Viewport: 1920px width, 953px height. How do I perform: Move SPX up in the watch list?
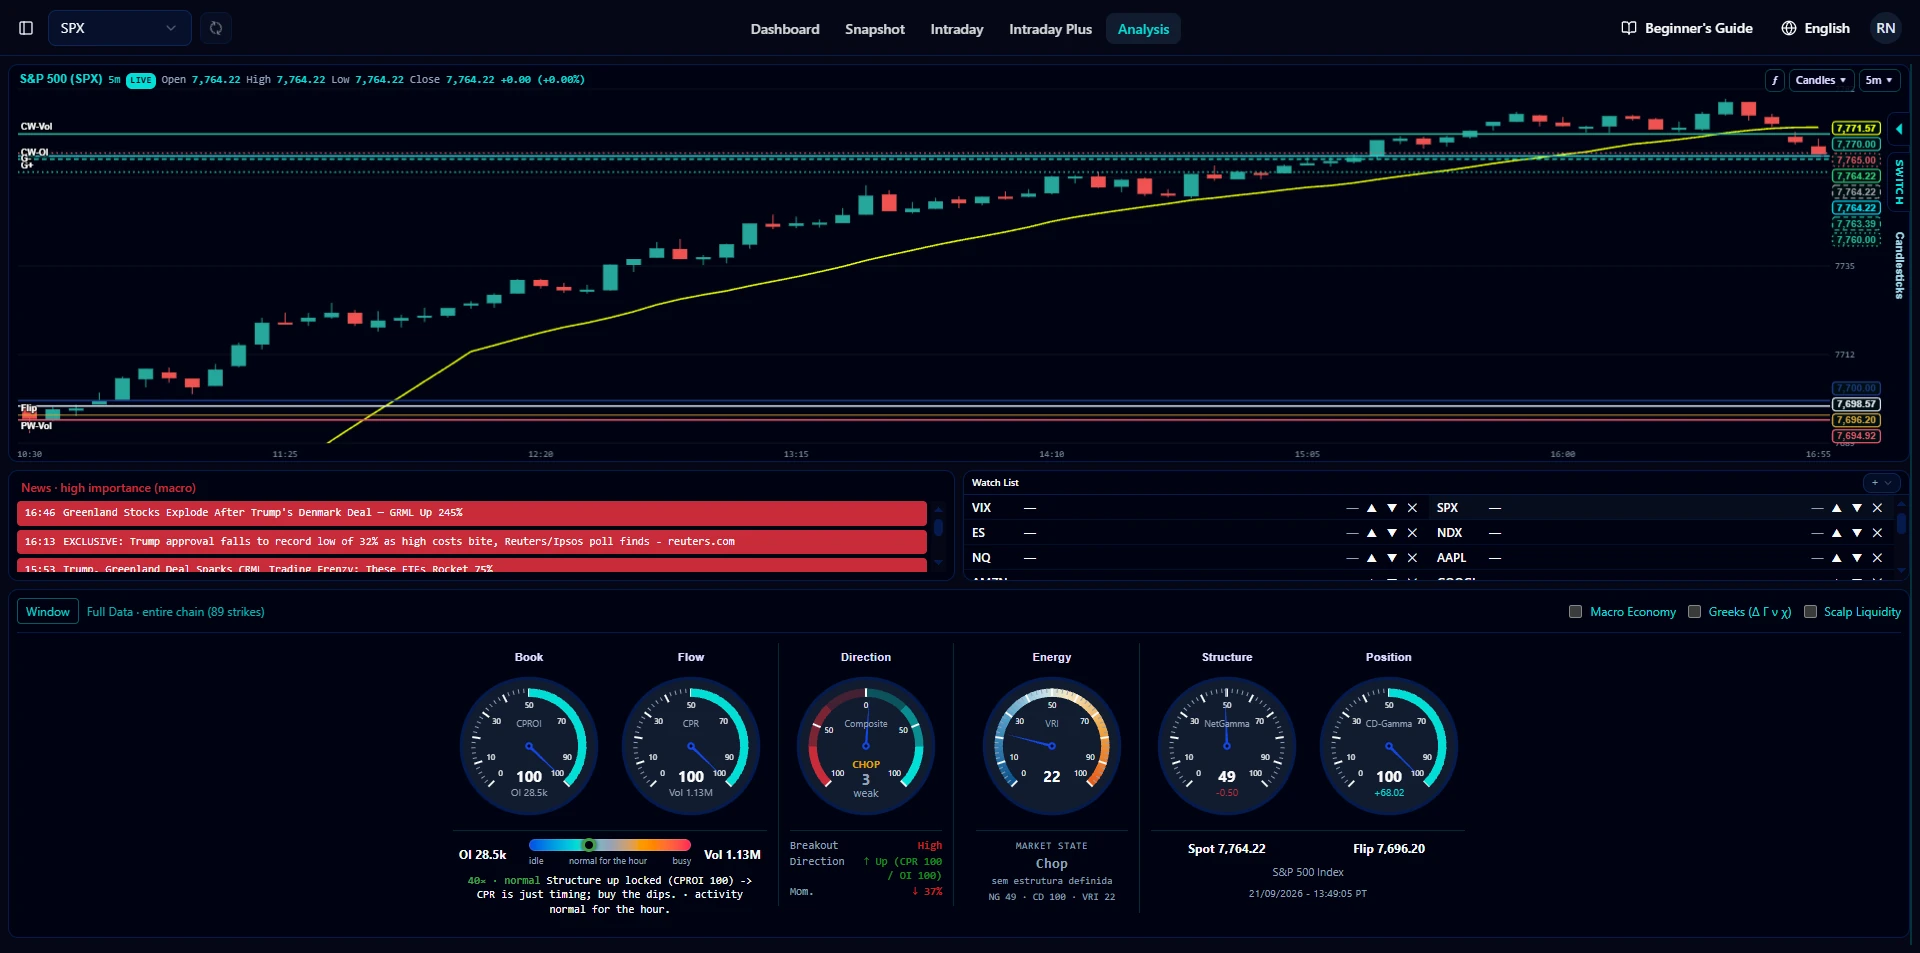(x=1837, y=508)
